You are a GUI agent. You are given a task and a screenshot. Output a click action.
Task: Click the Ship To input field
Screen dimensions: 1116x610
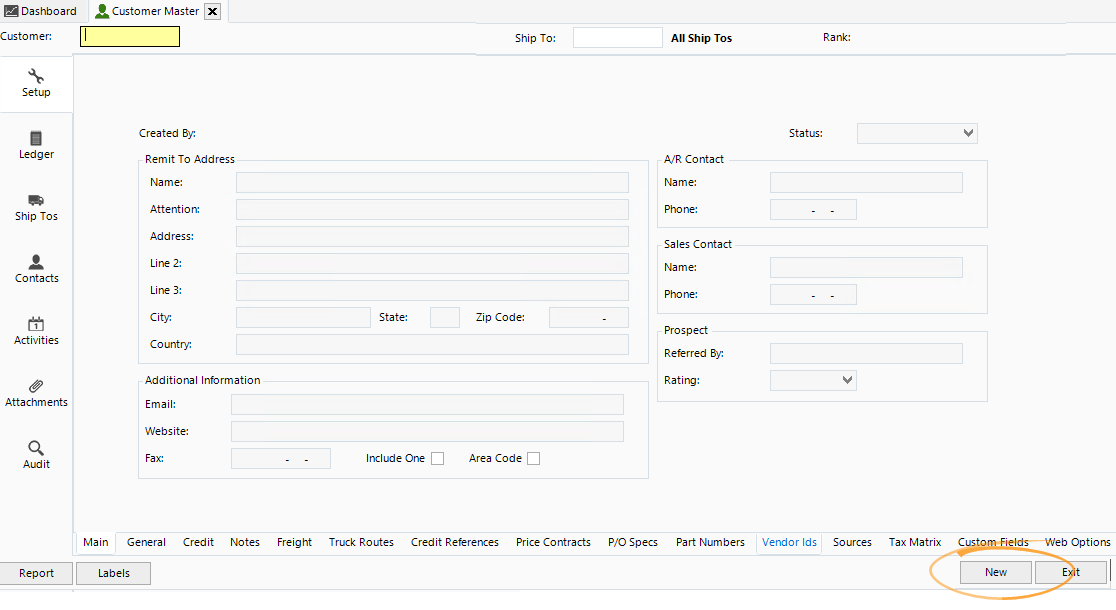pyautogui.click(x=617, y=38)
